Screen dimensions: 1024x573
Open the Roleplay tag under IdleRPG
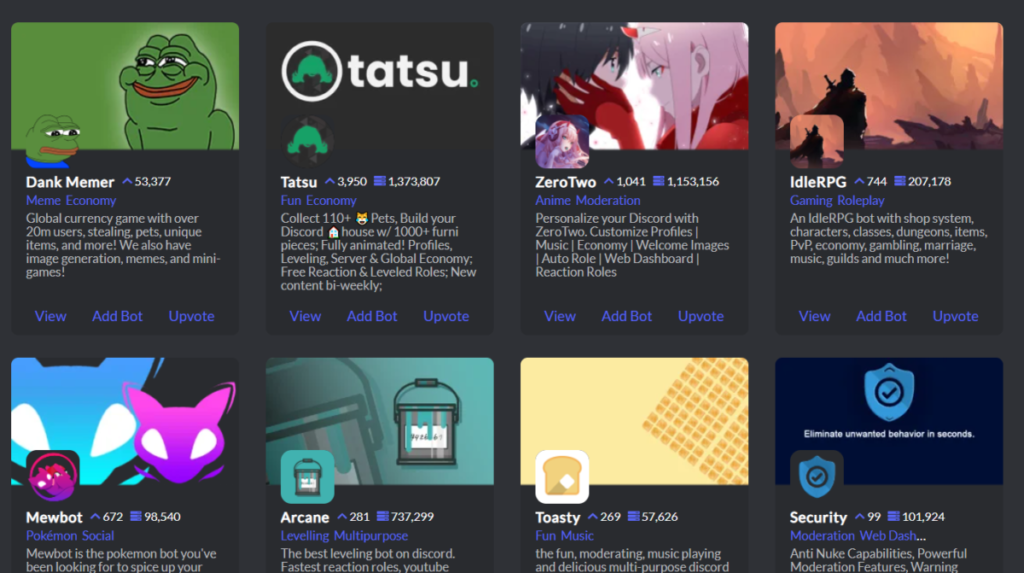tap(861, 201)
